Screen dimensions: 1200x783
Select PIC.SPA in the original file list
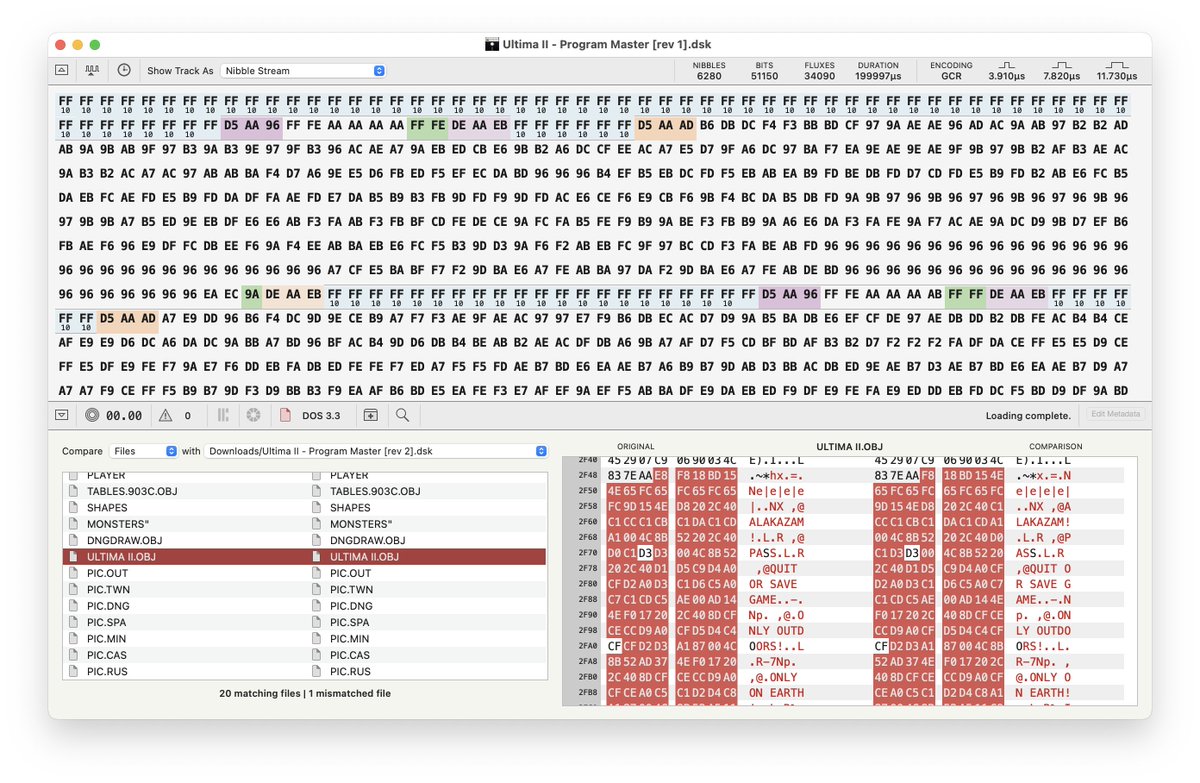tap(107, 622)
